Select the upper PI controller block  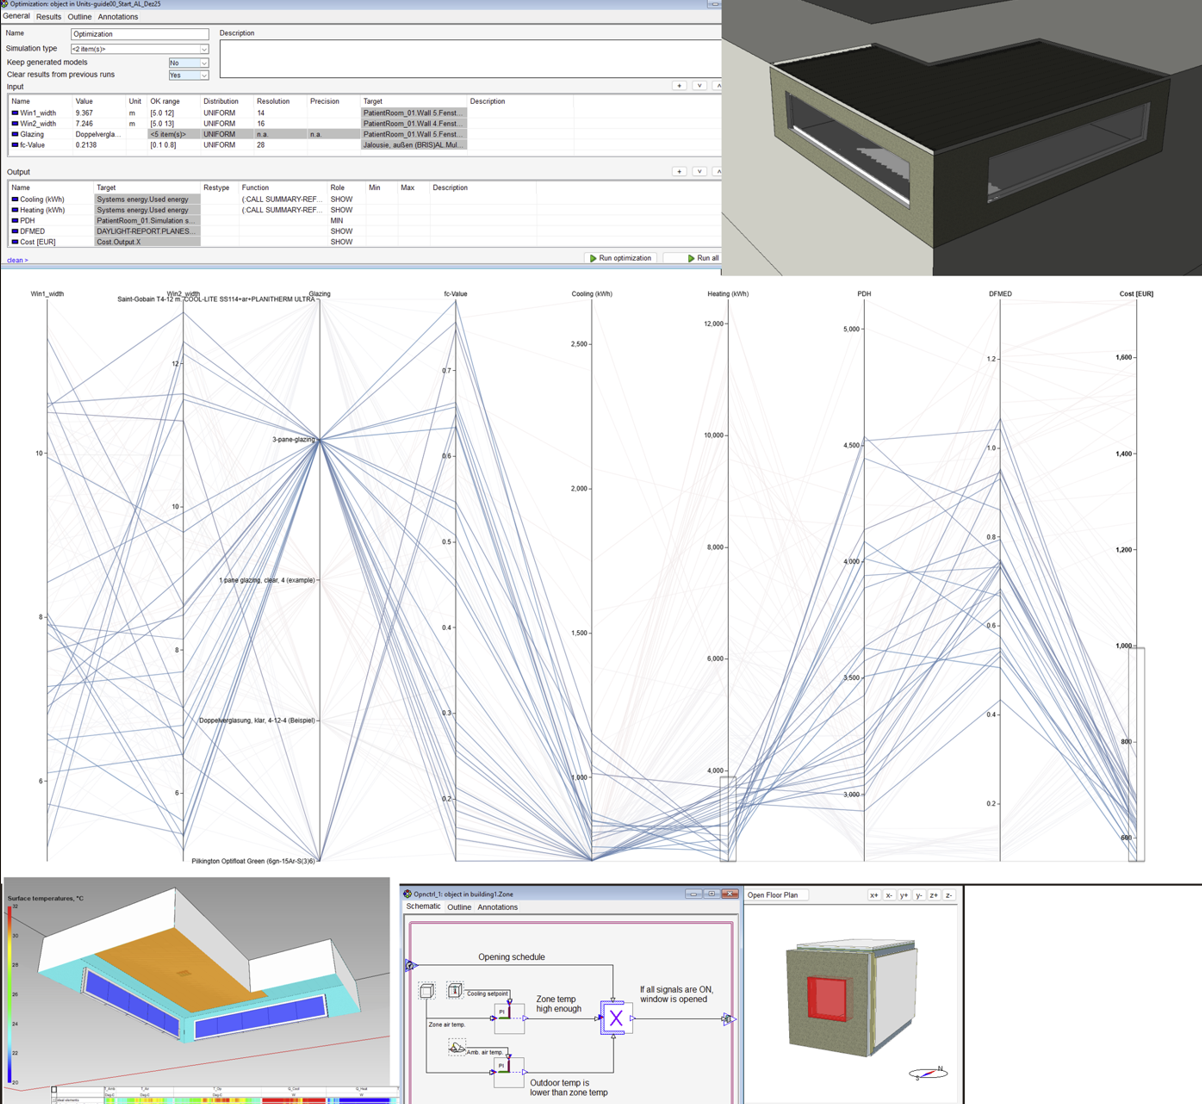click(x=508, y=1017)
